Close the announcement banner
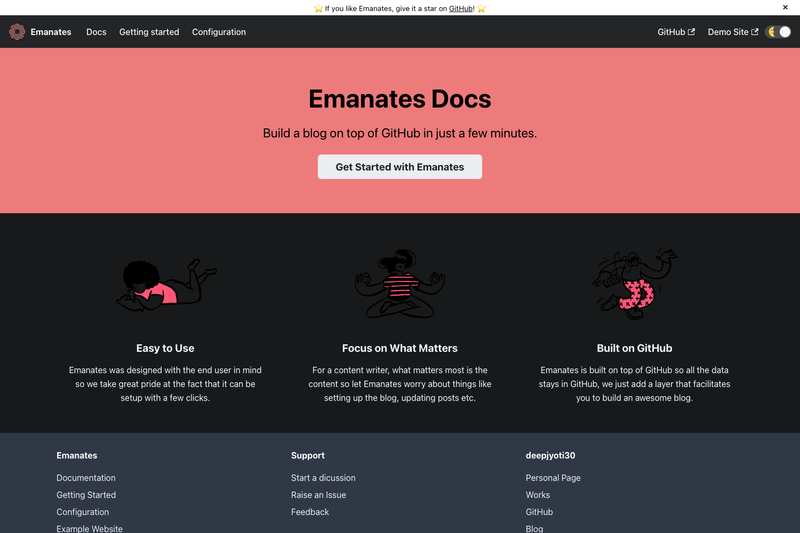Screen dimensions: 800x533 [785, 7]
